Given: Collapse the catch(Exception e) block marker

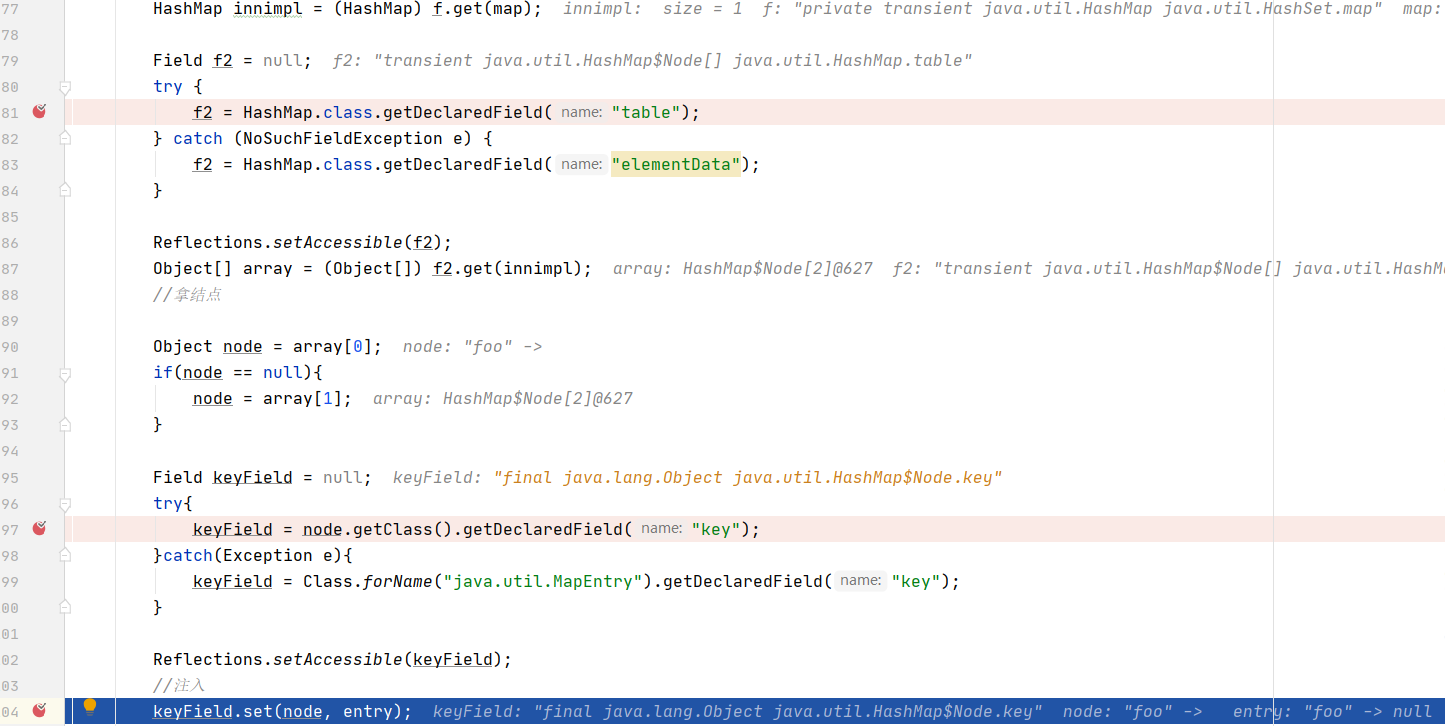Looking at the screenshot, I should pos(65,556).
